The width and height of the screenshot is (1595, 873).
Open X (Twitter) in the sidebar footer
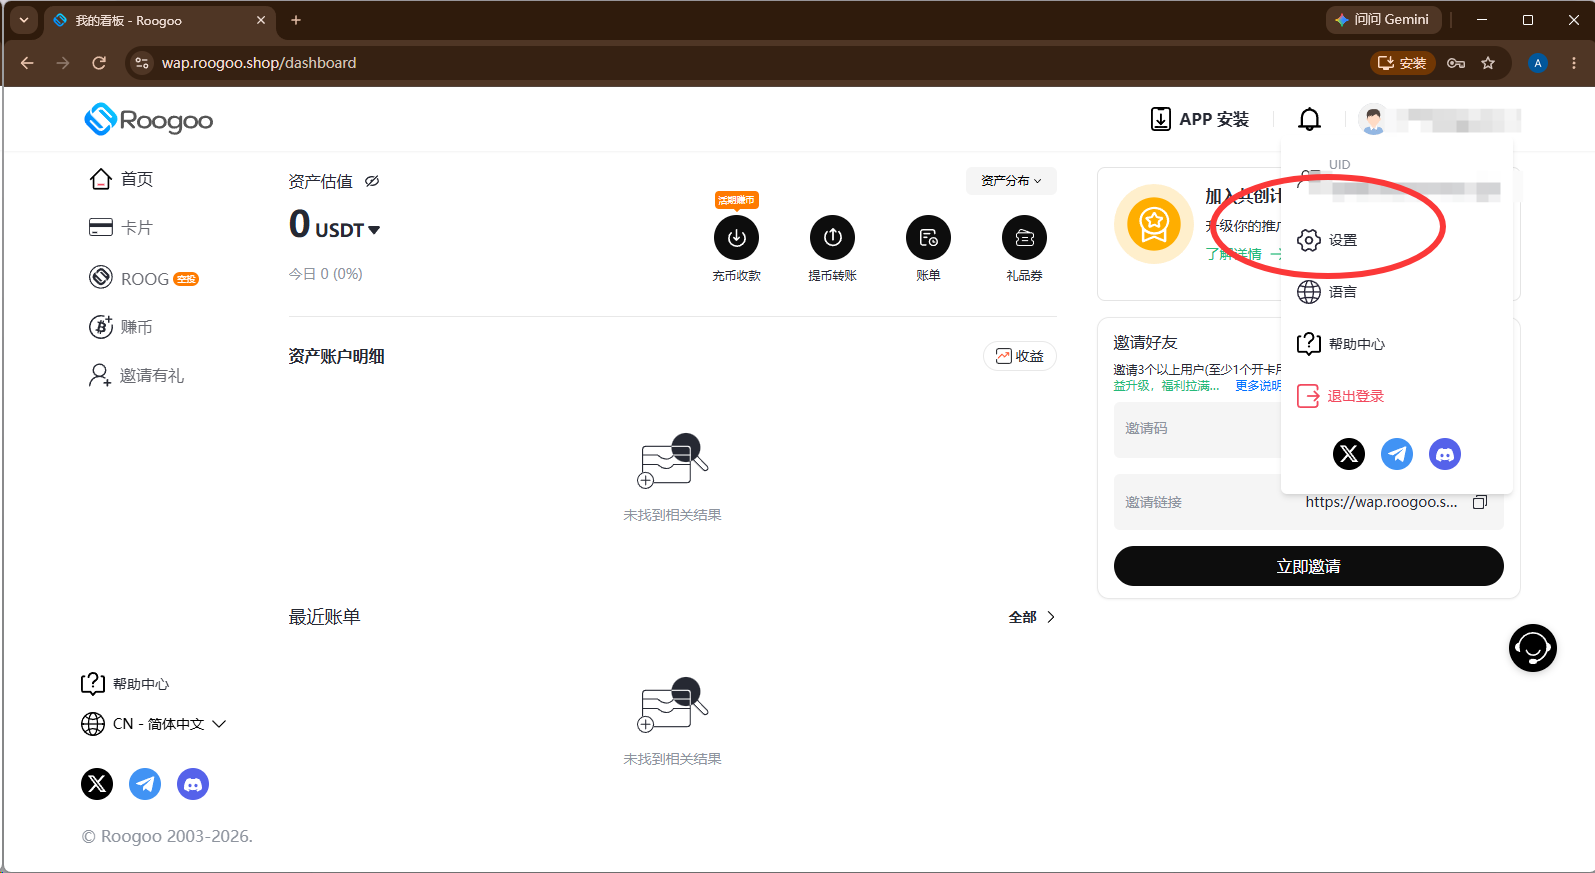pos(97,784)
